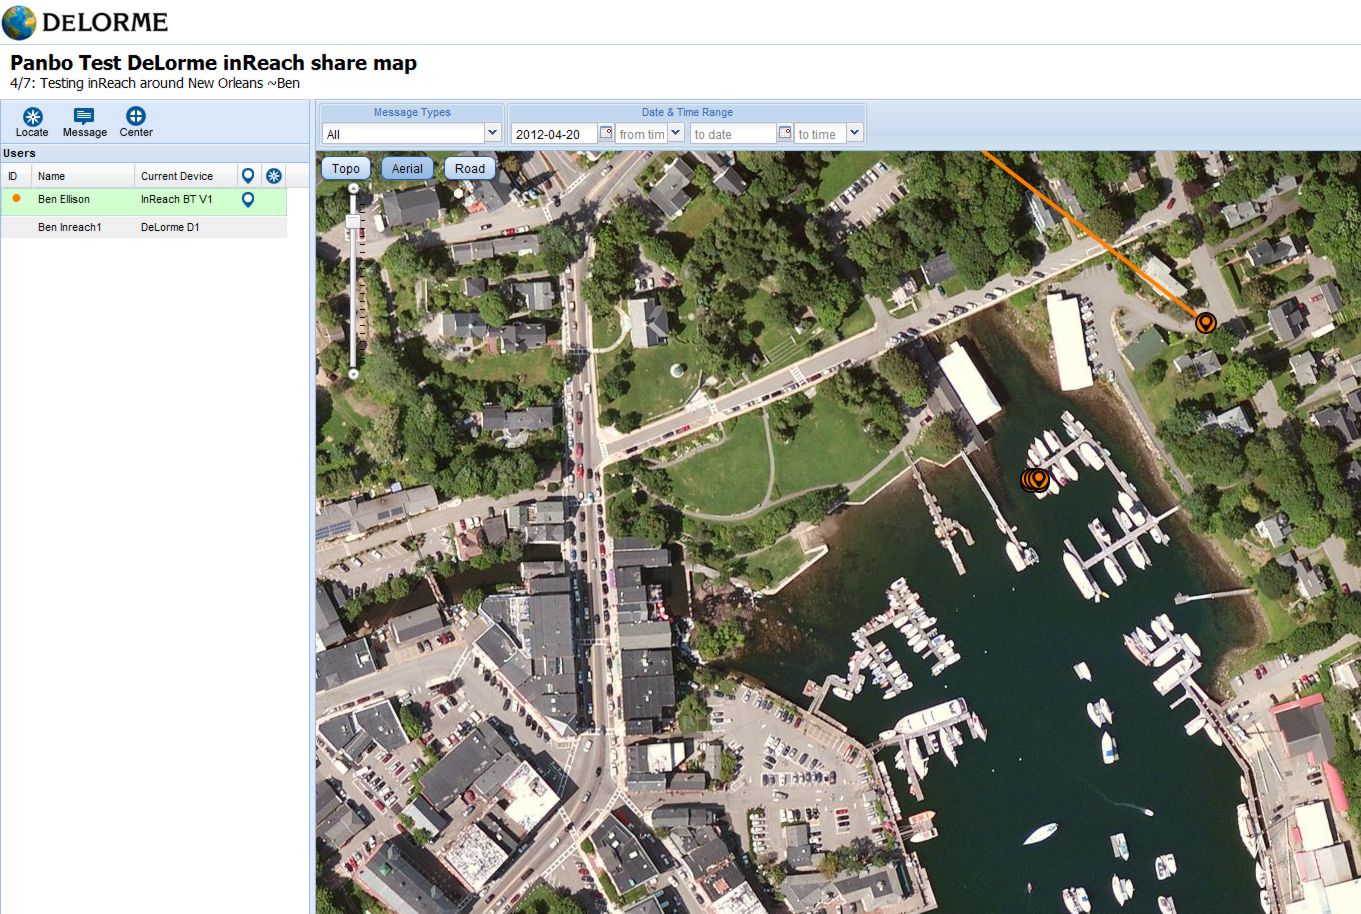The width and height of the screenshot is (1361, 914).
Task: Click the orange marker cluster in the harbor
Action: tap(1036, 480)
